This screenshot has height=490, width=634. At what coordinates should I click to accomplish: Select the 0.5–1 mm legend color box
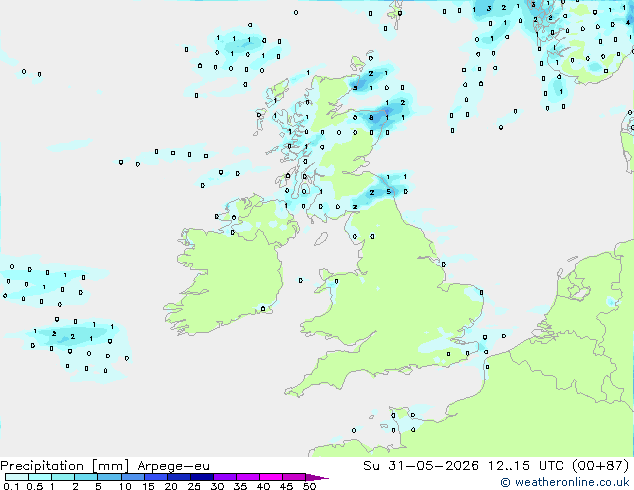click(40, 477)
